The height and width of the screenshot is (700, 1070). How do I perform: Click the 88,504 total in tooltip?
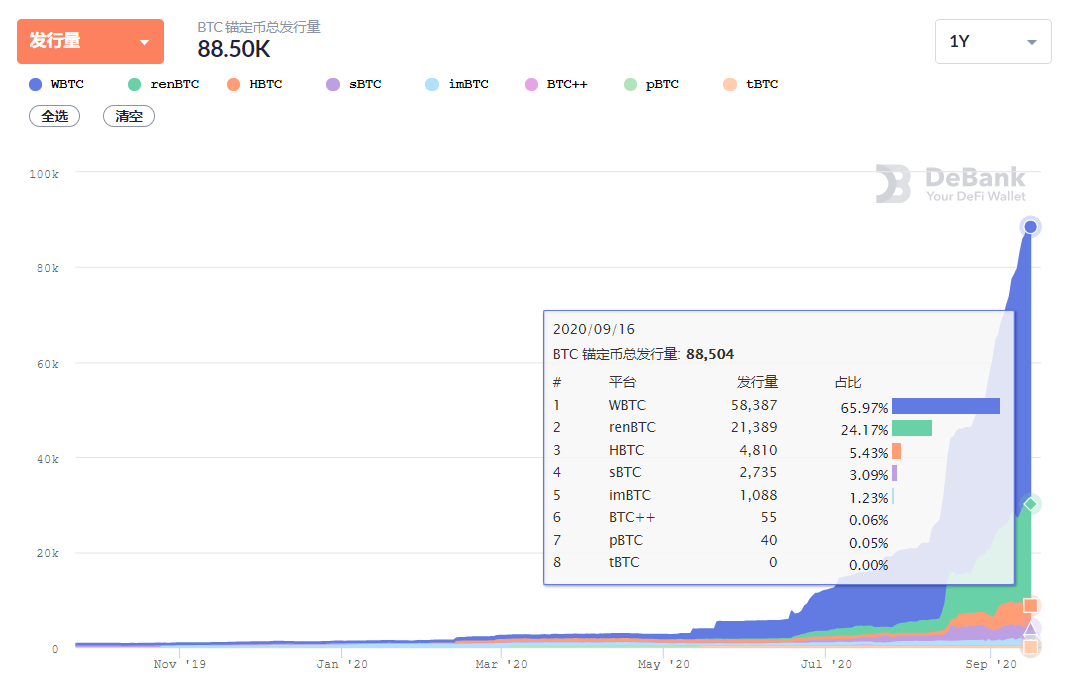click(710, 354)
